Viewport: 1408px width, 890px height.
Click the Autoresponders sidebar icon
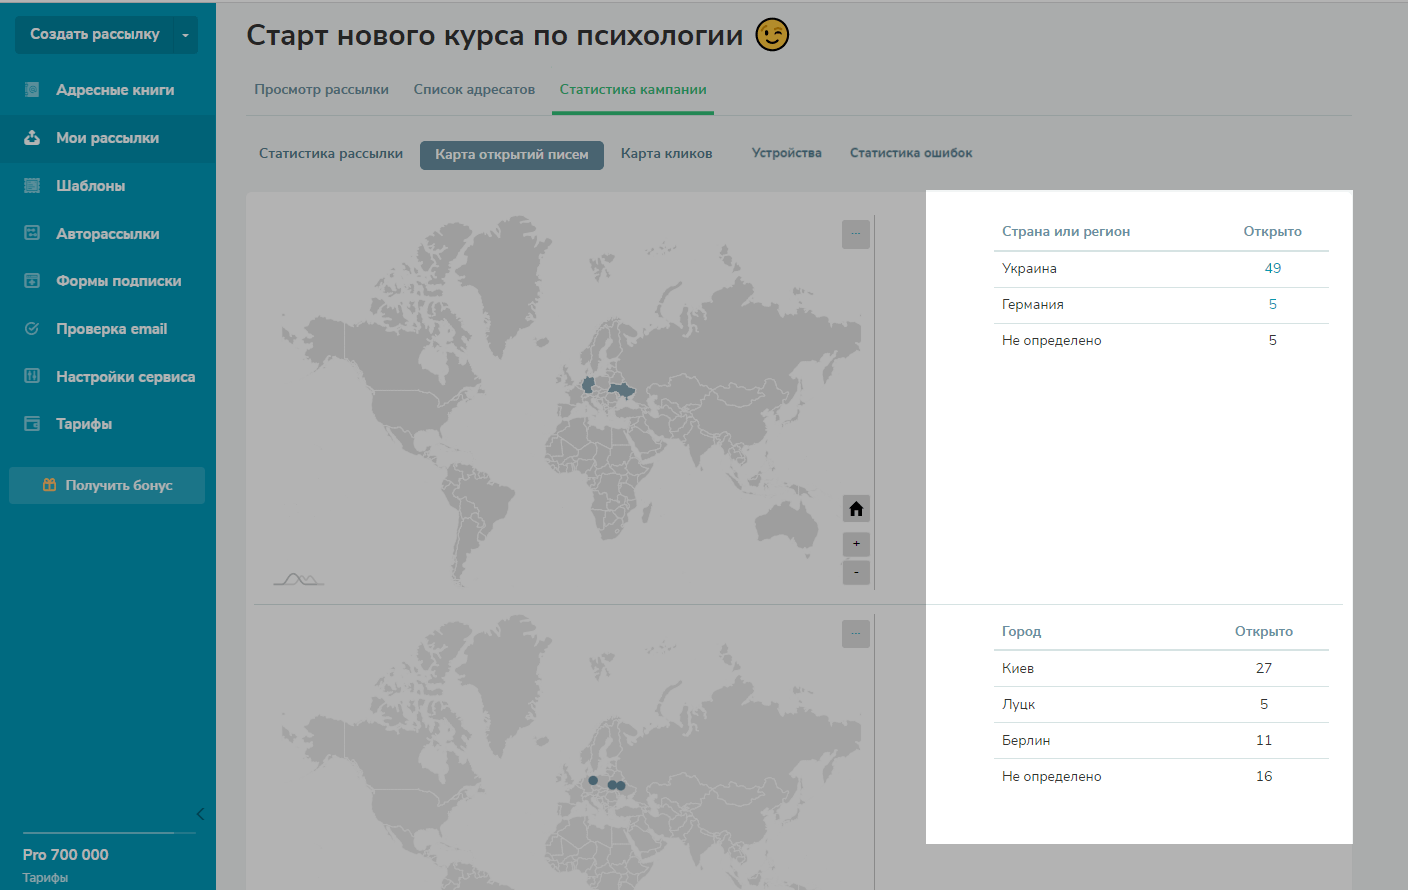[32, 233]
